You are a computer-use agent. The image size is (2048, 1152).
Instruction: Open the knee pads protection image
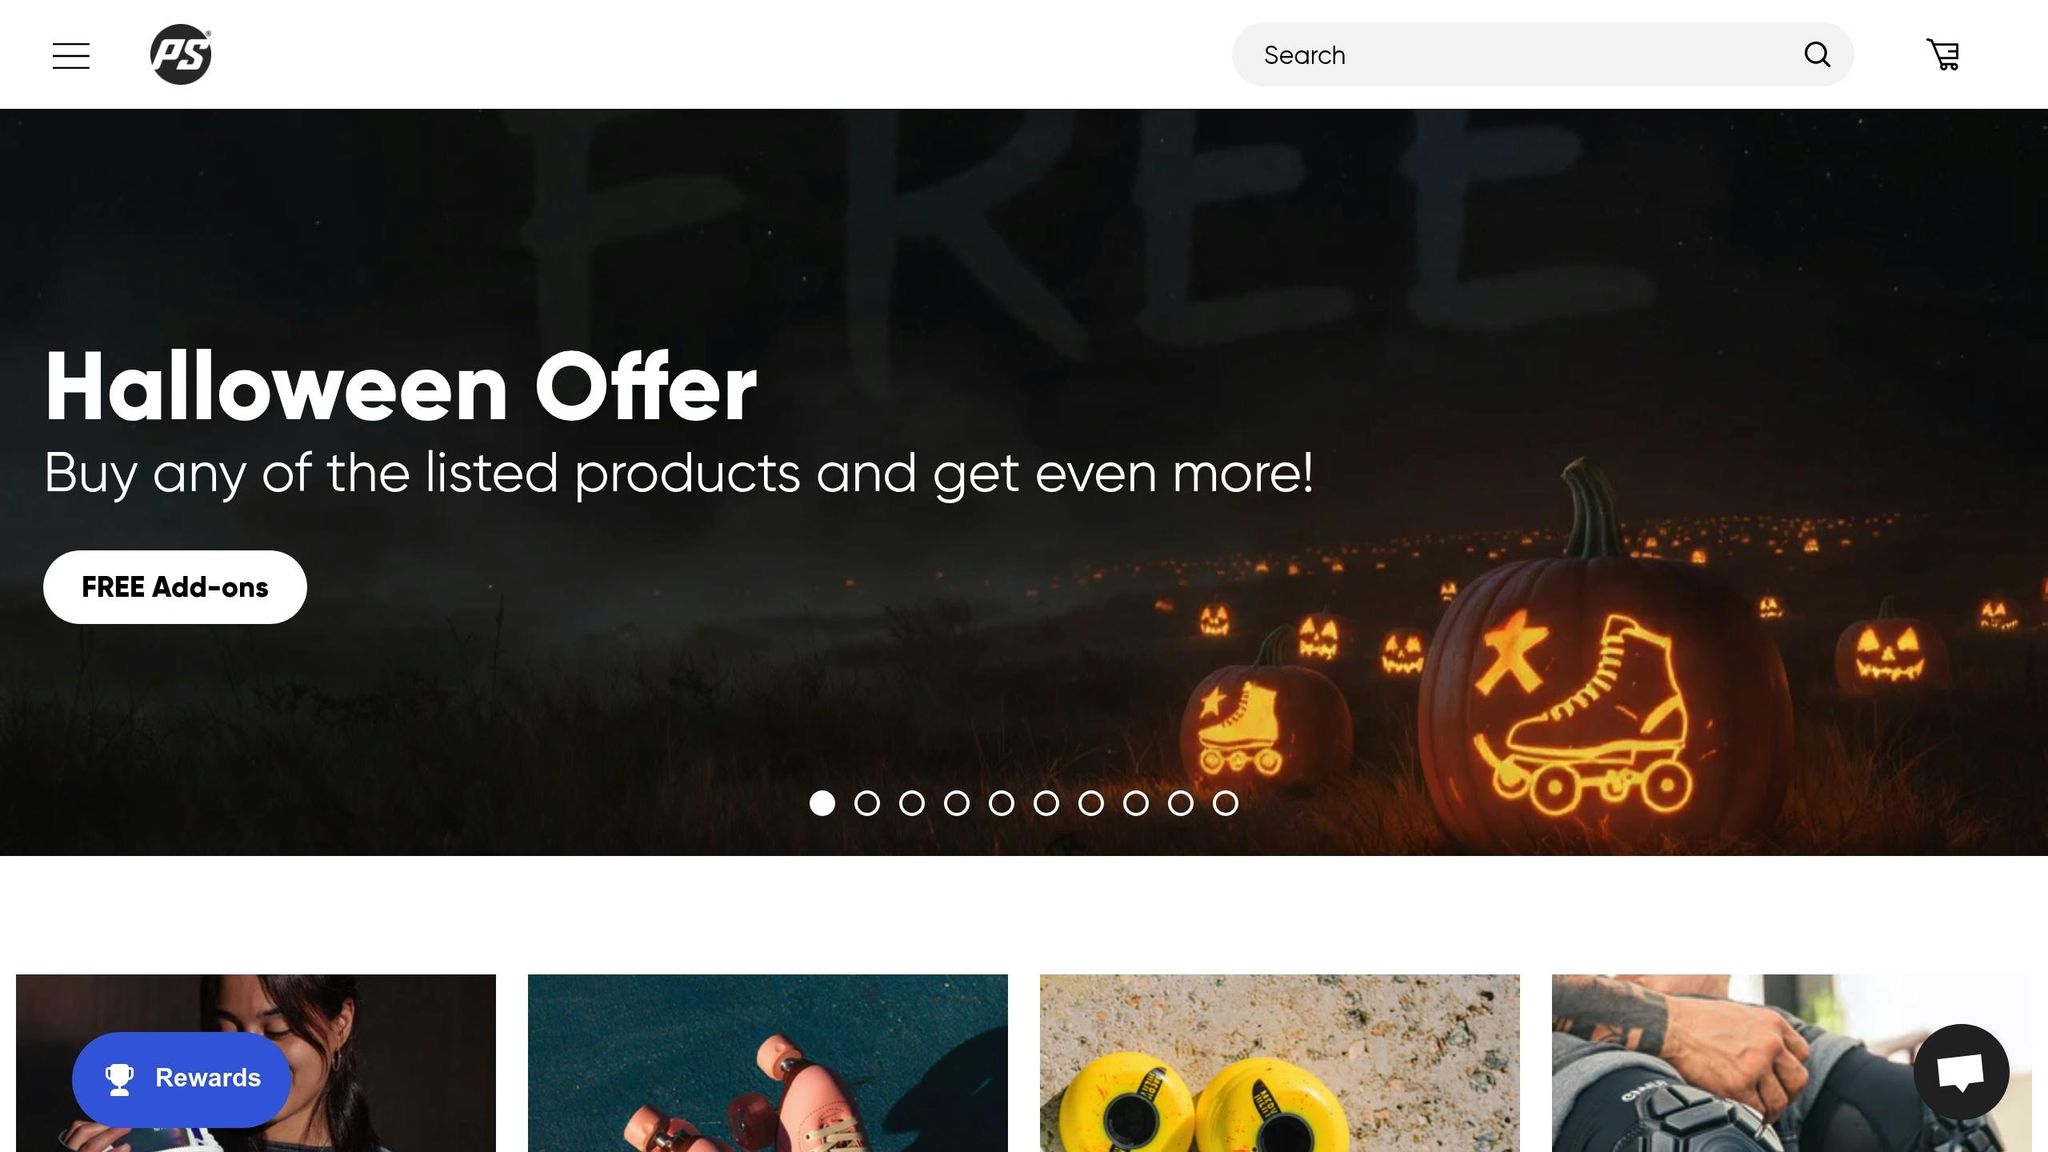(x=1792, y=1063)
